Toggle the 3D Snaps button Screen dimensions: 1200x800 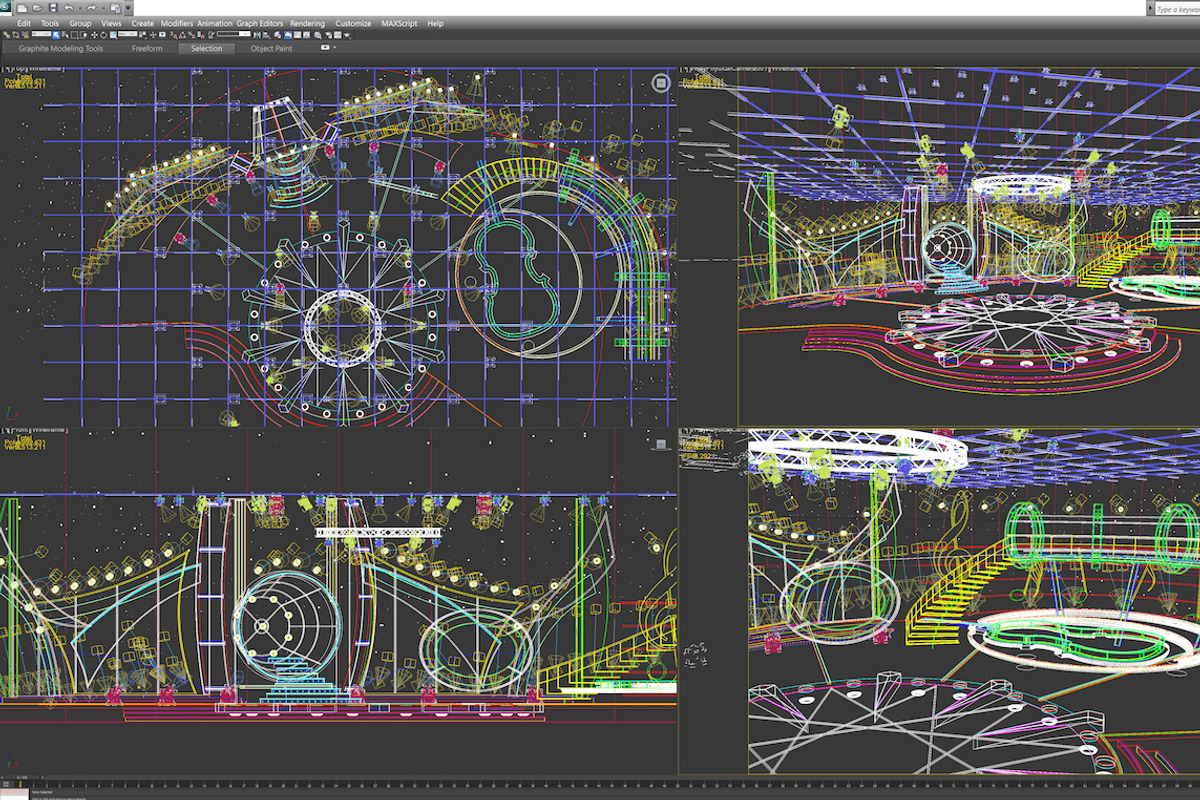(x=173, y=34)
